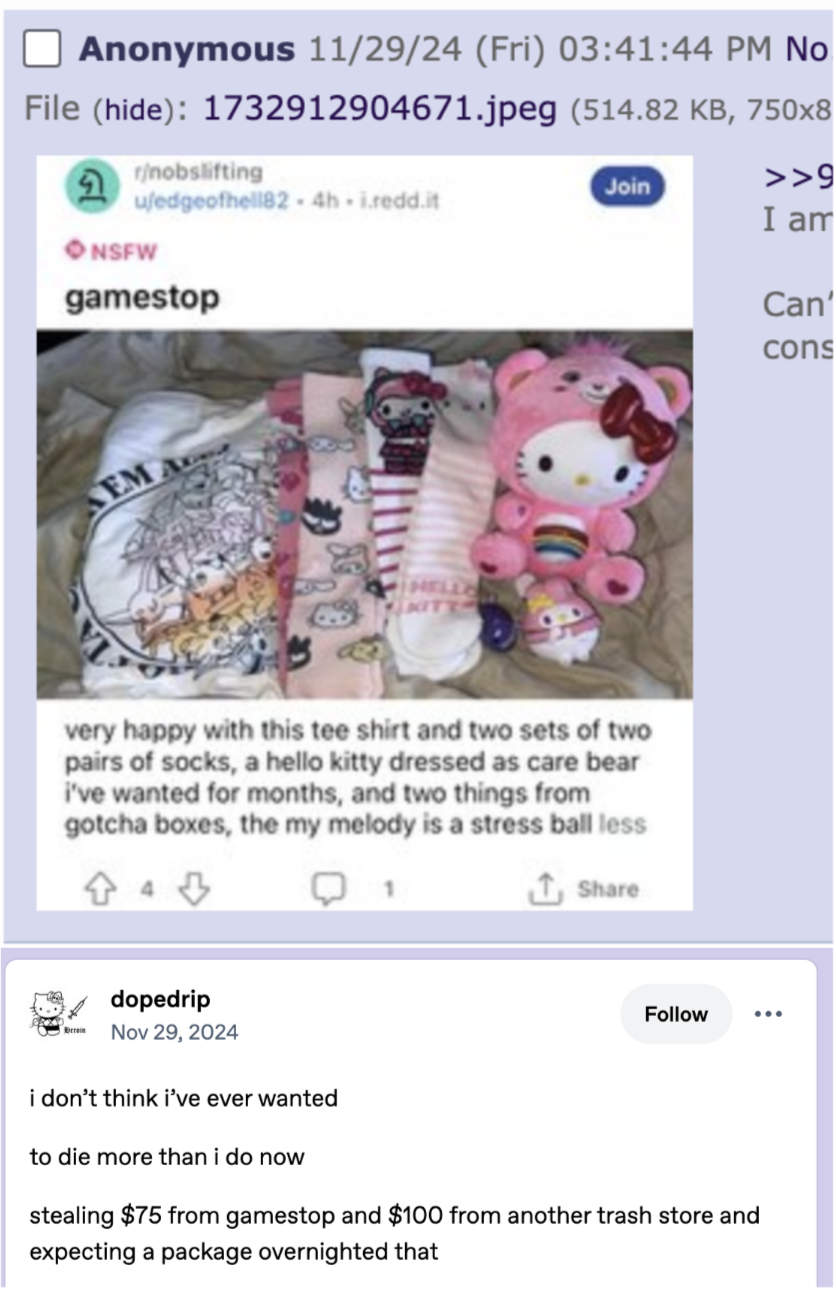This screenshot has height=1296, width=836.
Task: Click the dopedrip username
Action: tap(160, 999)
